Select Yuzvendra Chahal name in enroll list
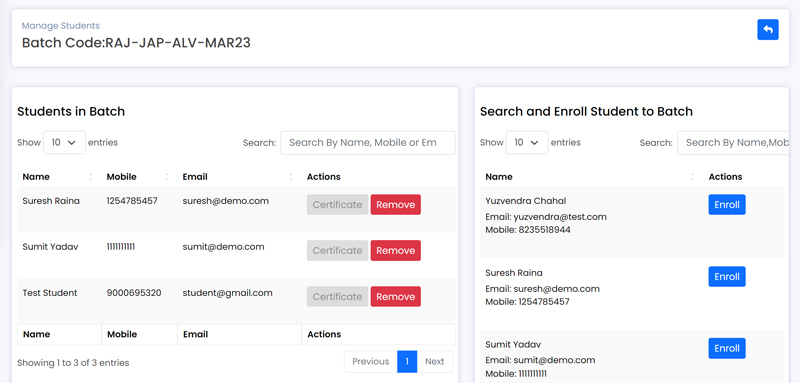 (526, 201)
